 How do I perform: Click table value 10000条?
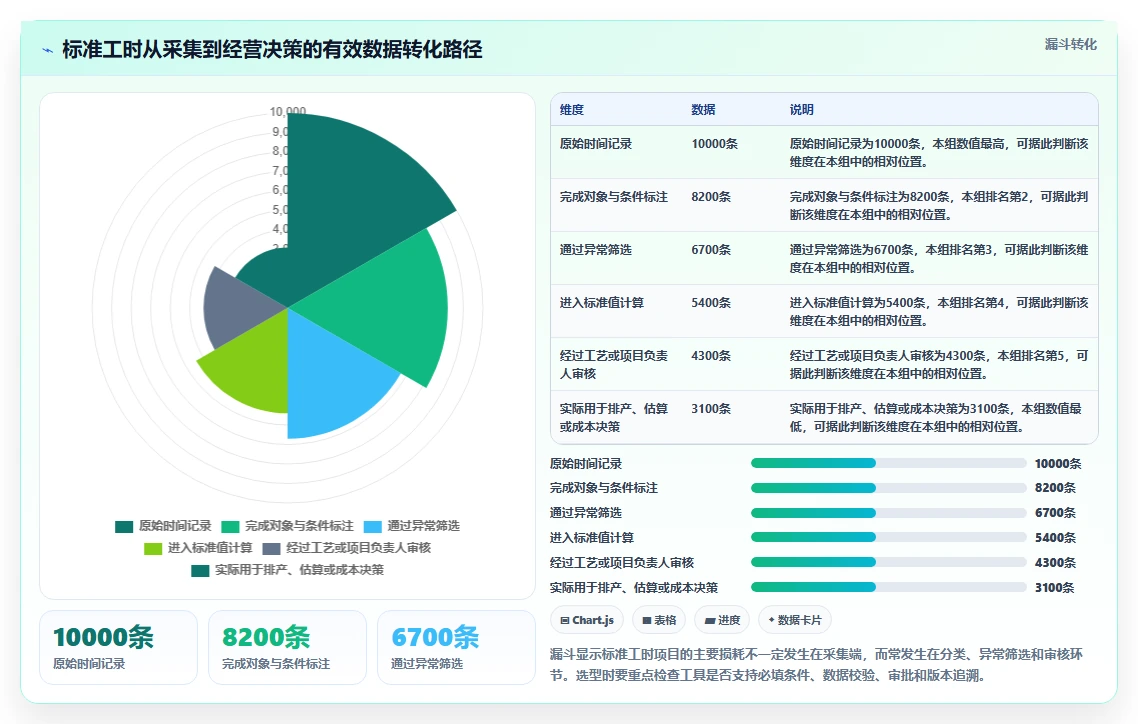point(714,144)
